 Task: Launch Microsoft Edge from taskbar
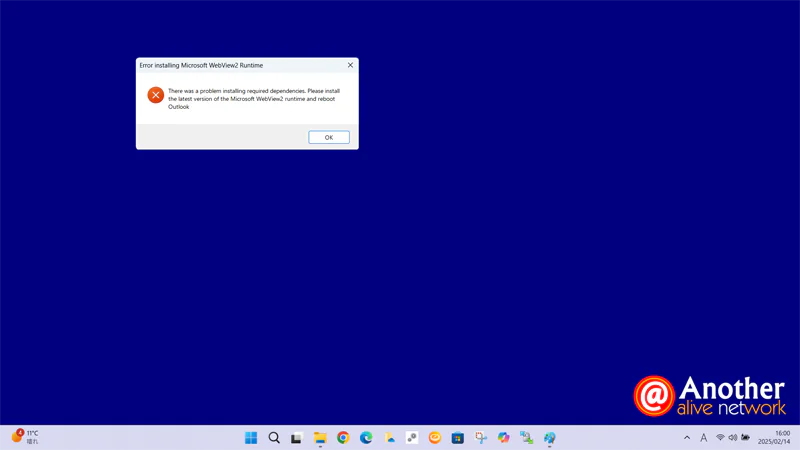[x=366, y=438]
